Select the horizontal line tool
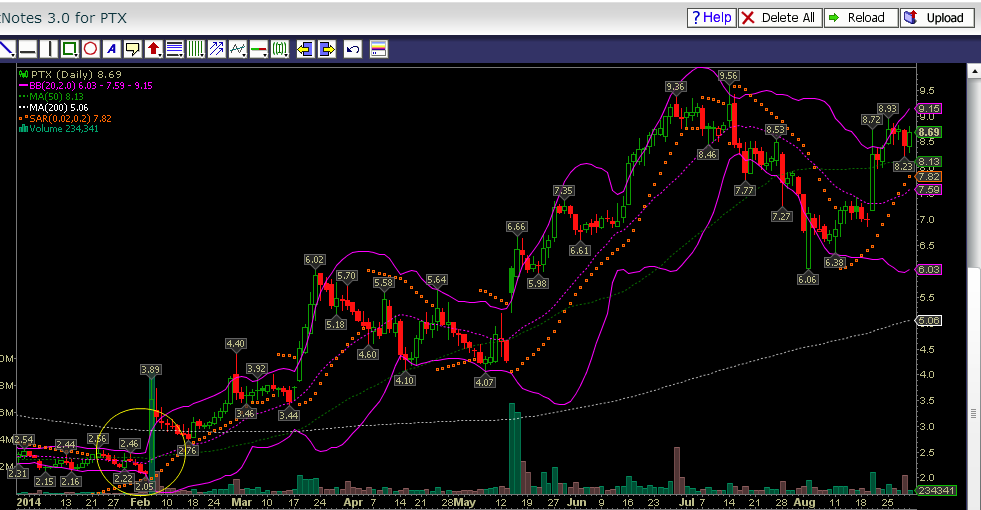981x510 pixels. [x=28, y=48]
